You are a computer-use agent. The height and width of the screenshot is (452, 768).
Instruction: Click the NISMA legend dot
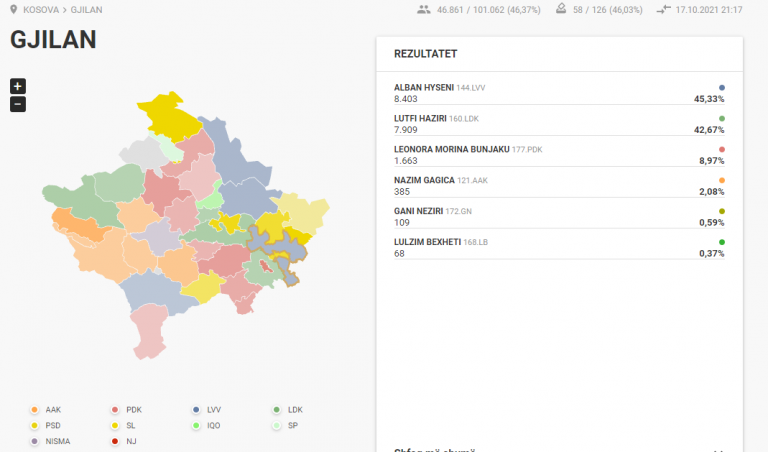[x=34, y=441]
